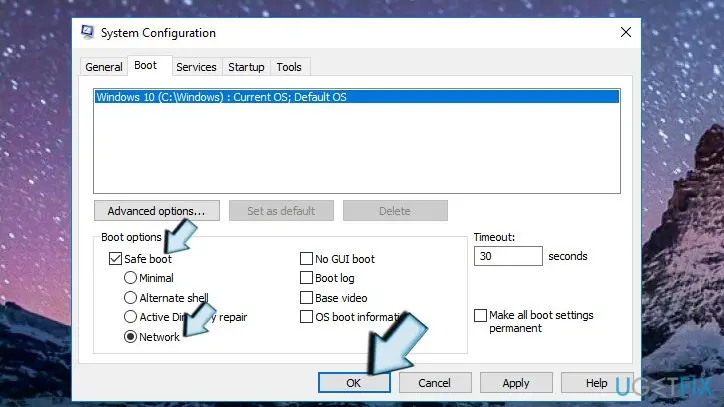Open Advanced options
The image size is (724, 407).
pyautogui.click(x=157, y=211)
